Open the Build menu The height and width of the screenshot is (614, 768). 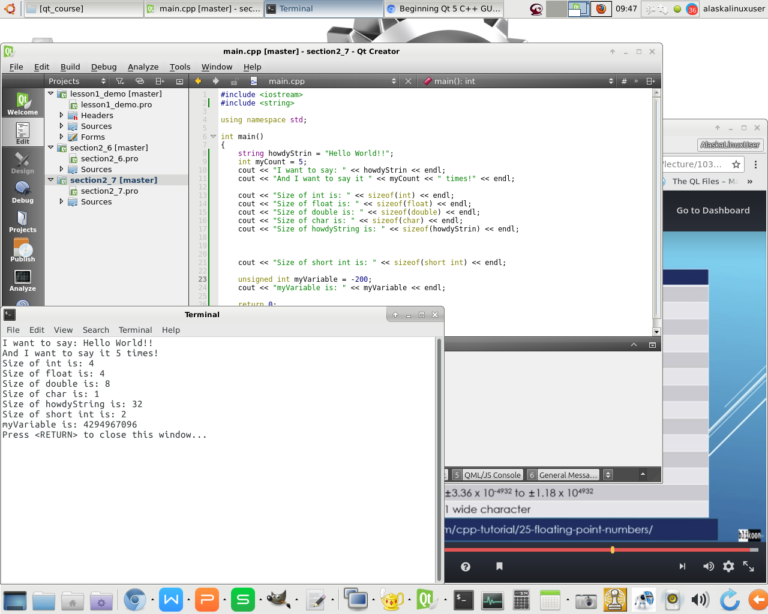70,67
